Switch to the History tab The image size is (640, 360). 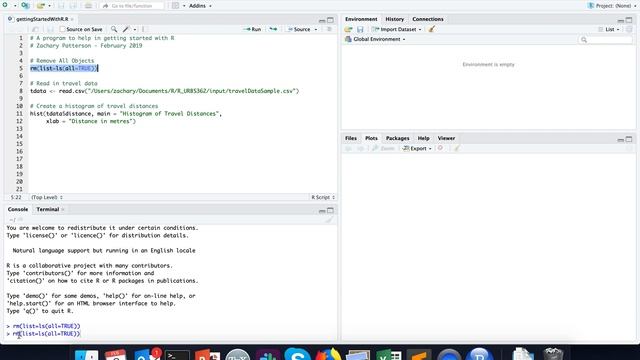coord(394,19)
